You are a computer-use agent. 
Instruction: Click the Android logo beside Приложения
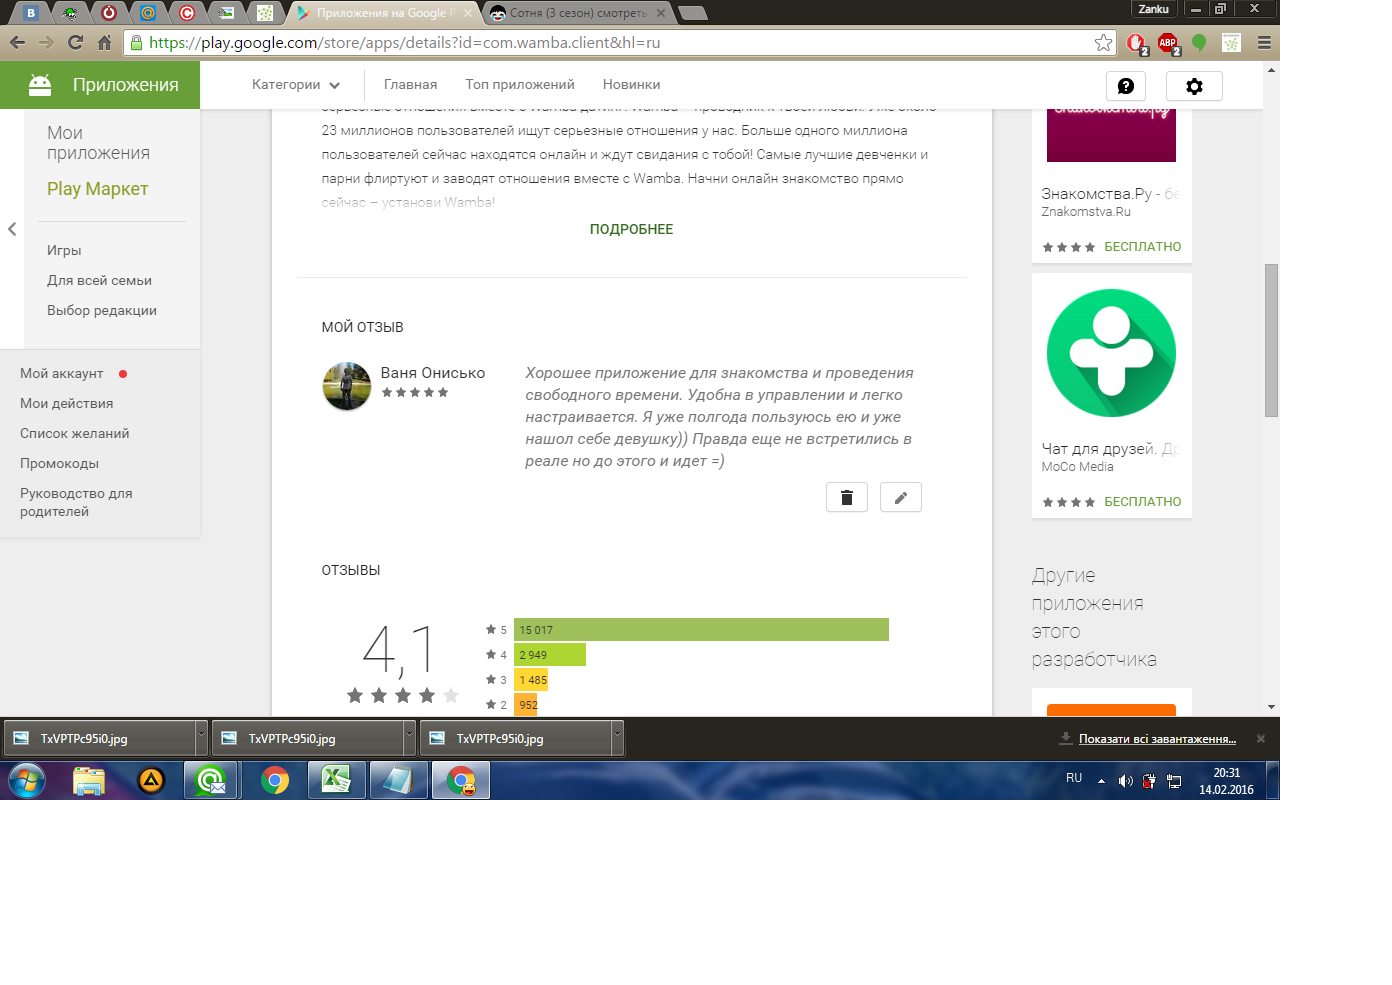click(x=40, y=85)
